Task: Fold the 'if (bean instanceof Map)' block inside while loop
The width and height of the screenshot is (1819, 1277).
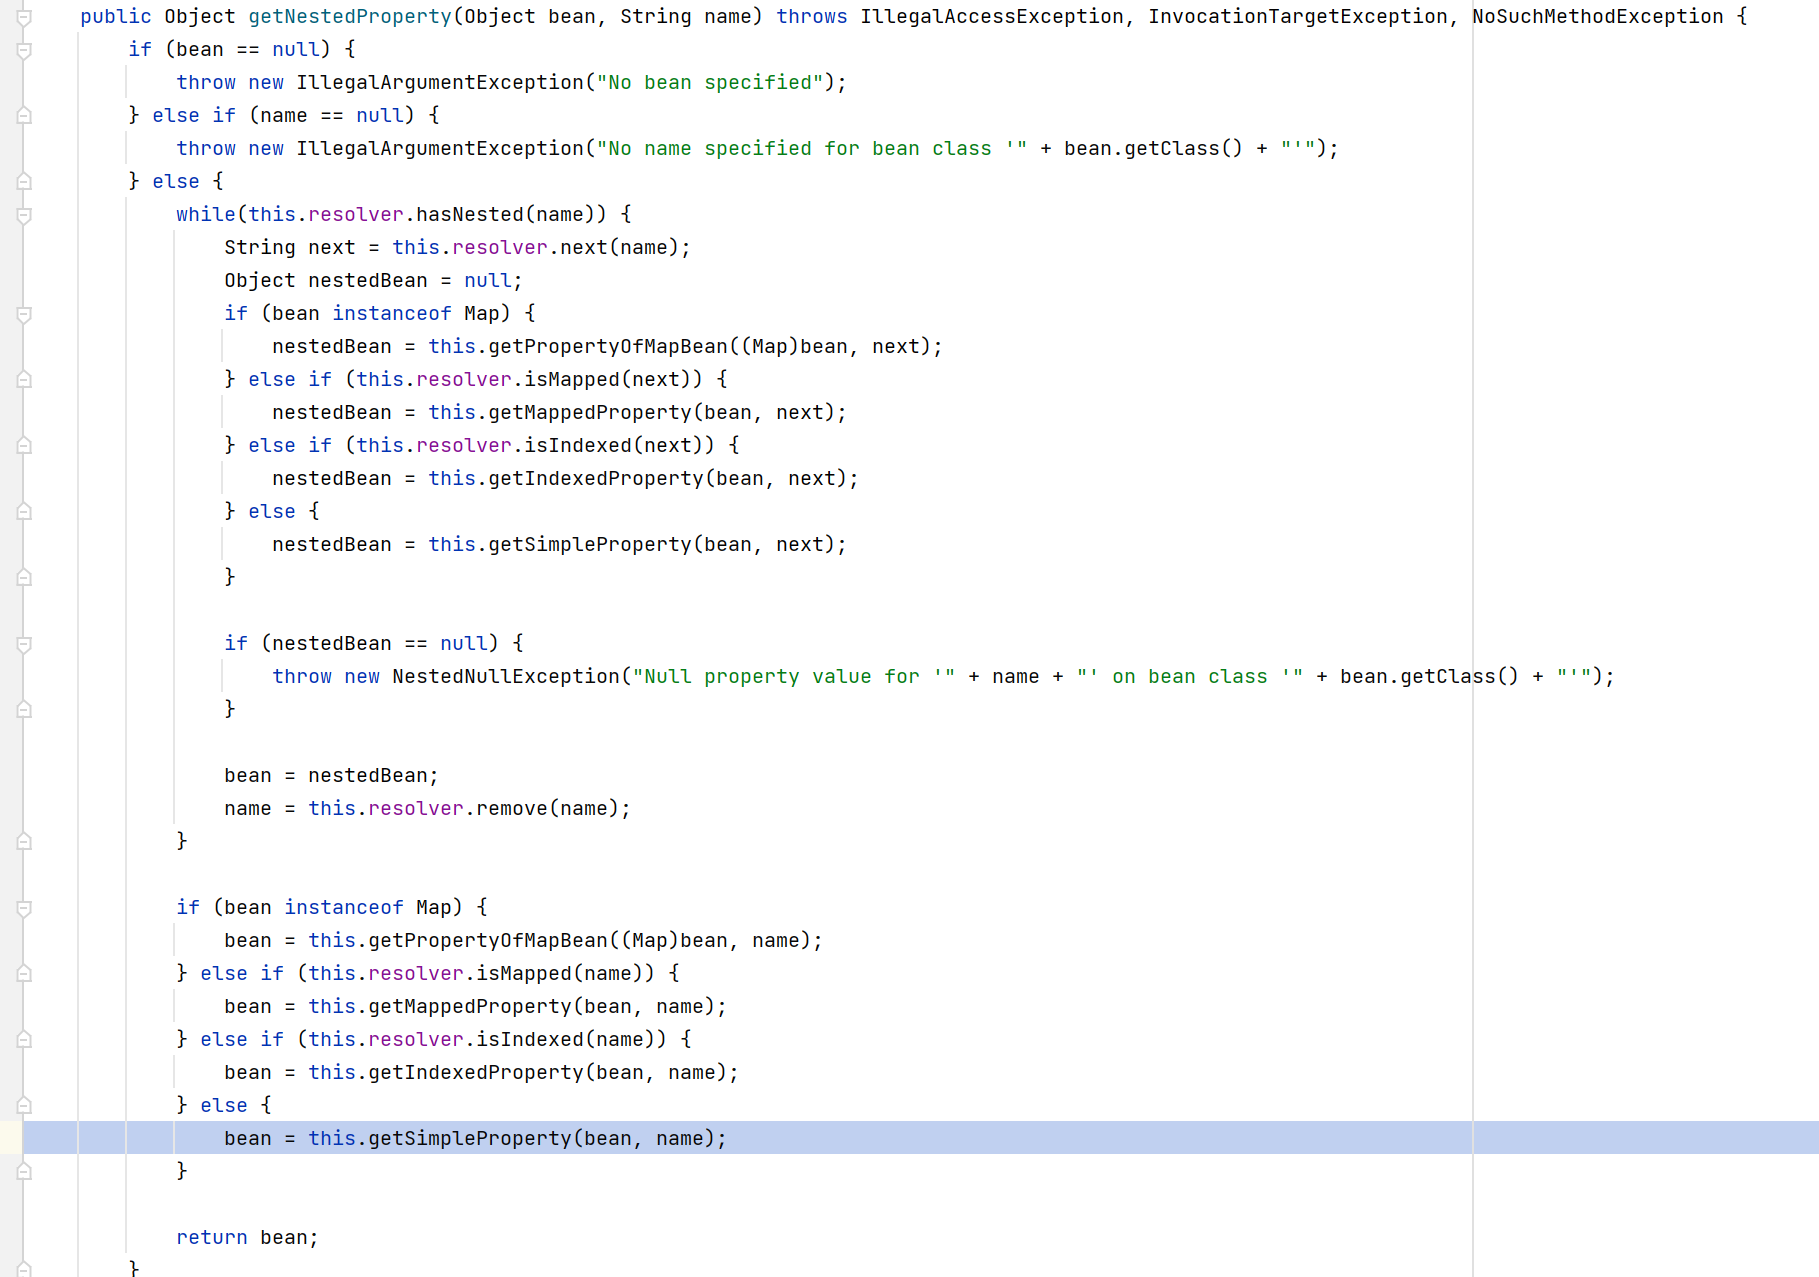Action: [24, 314]
